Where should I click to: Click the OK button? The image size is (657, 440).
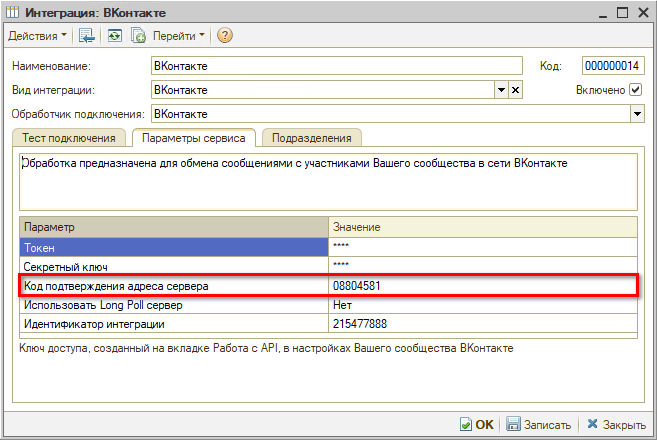pyautogui.click(x=477, y=424)
